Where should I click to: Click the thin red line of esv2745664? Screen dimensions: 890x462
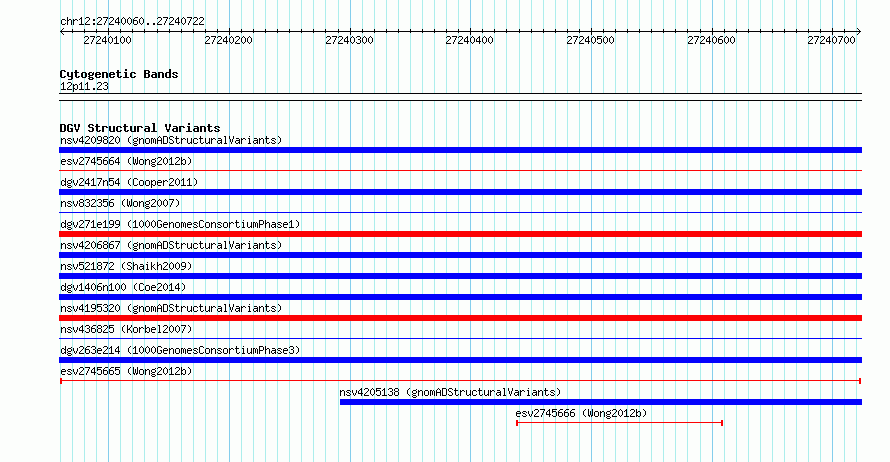point(460,170)
